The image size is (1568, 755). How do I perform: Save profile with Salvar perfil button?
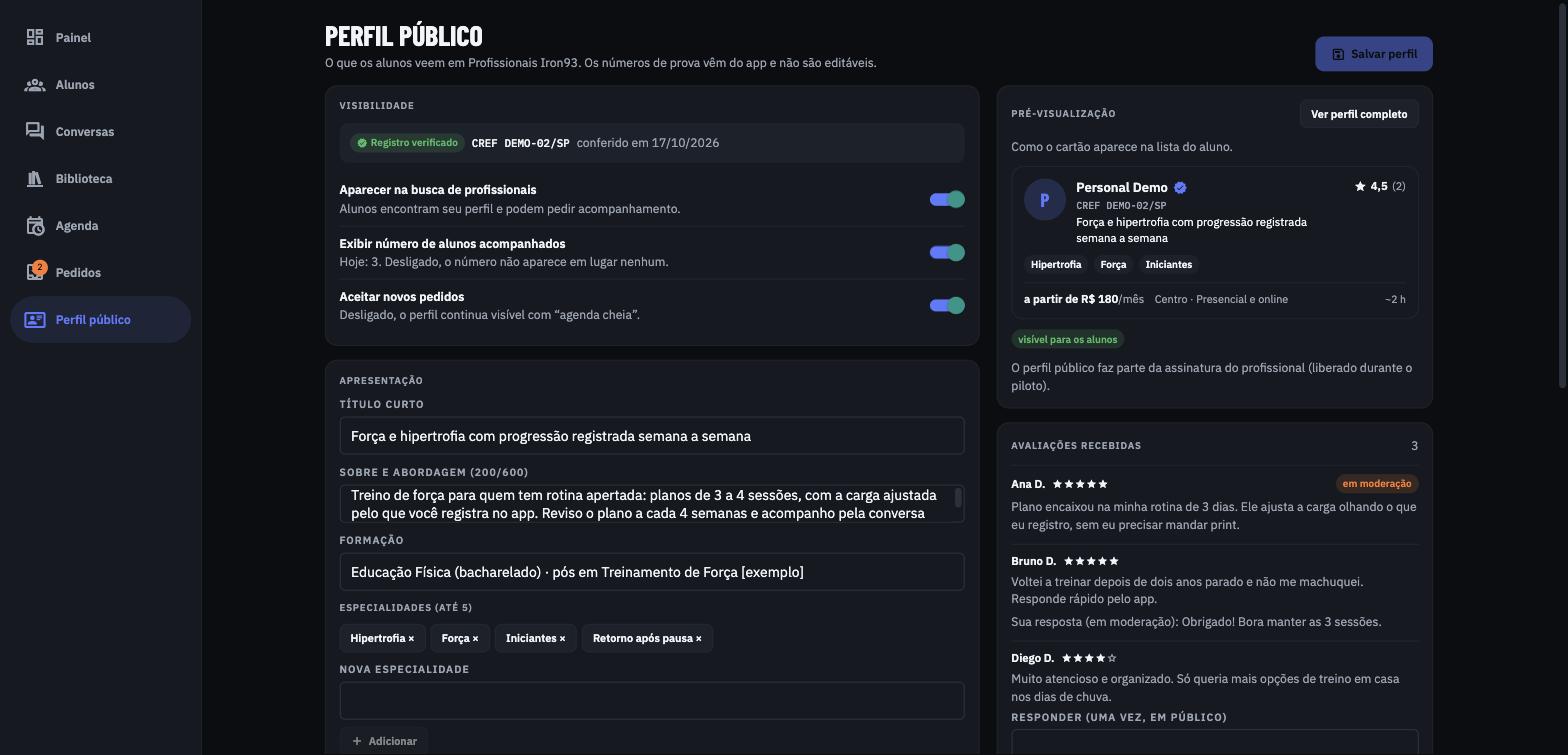click(x=1374, y=54)
